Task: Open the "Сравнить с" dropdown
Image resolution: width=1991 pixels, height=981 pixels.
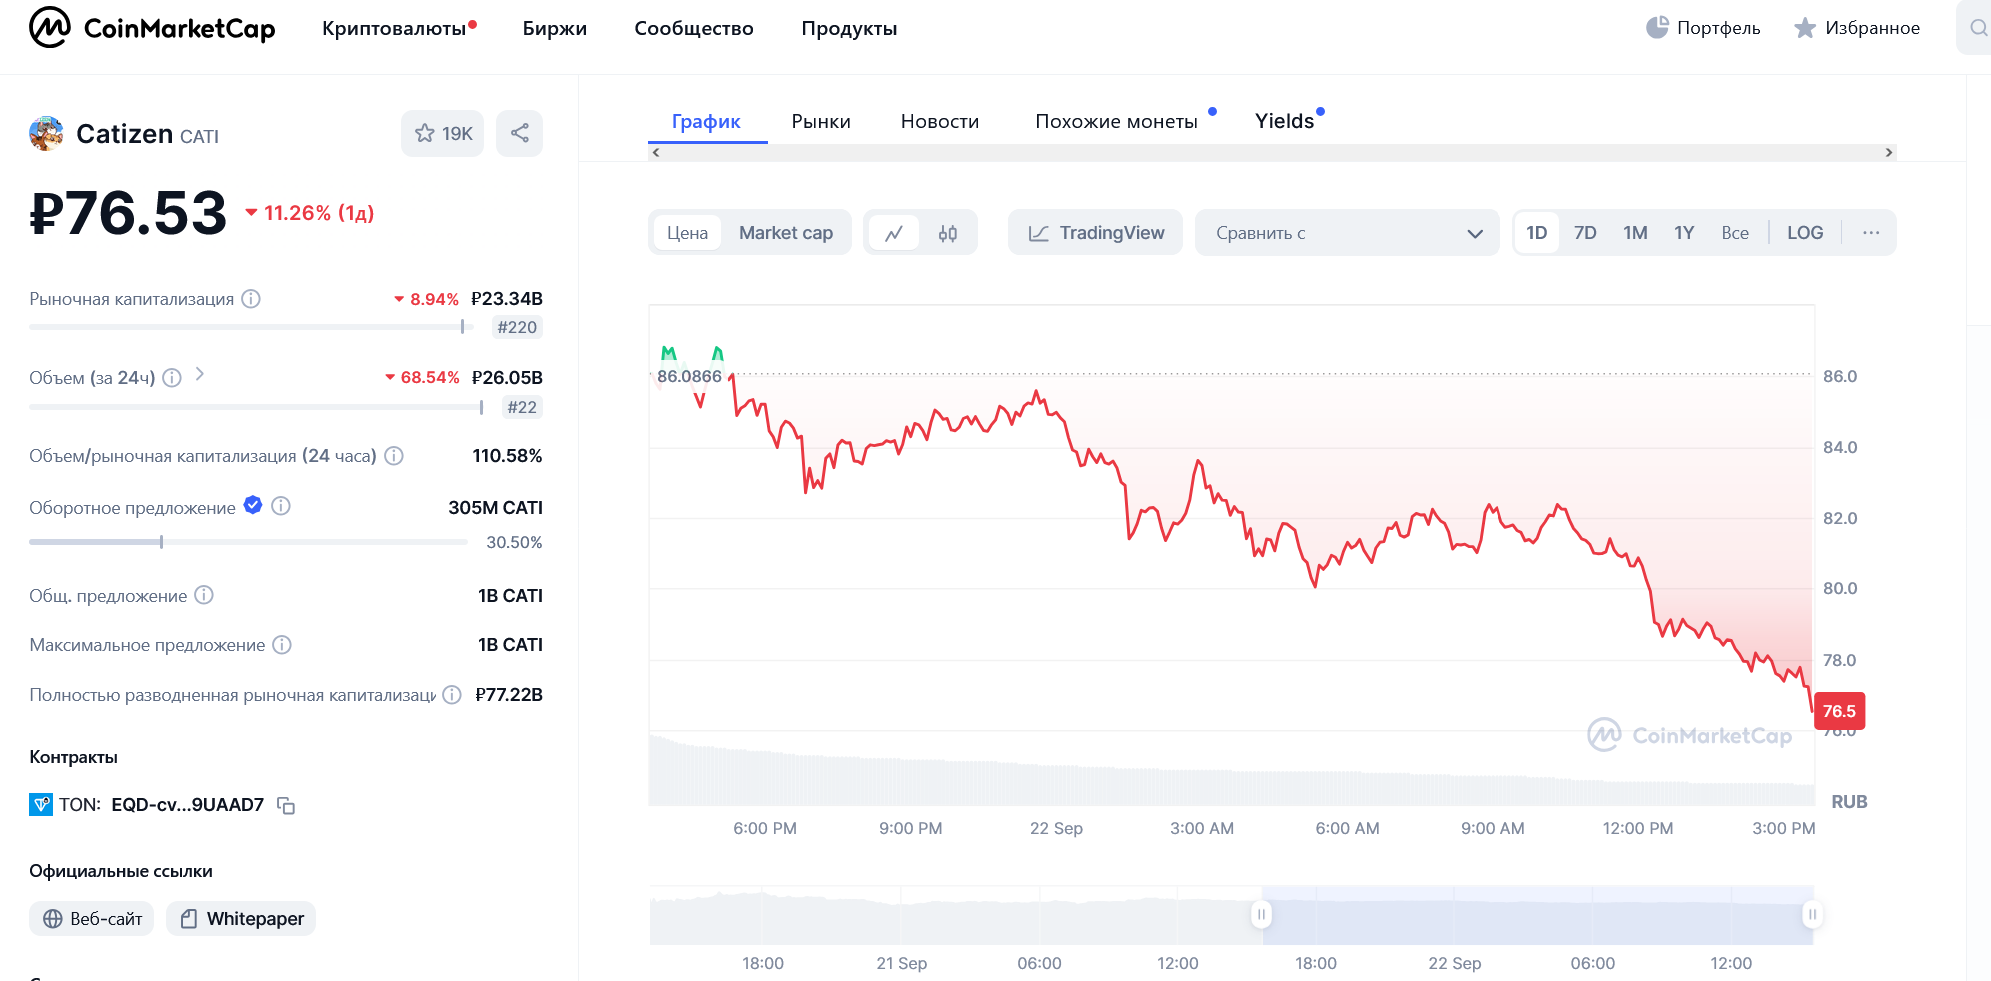Action: click(x=1347, y=233)
